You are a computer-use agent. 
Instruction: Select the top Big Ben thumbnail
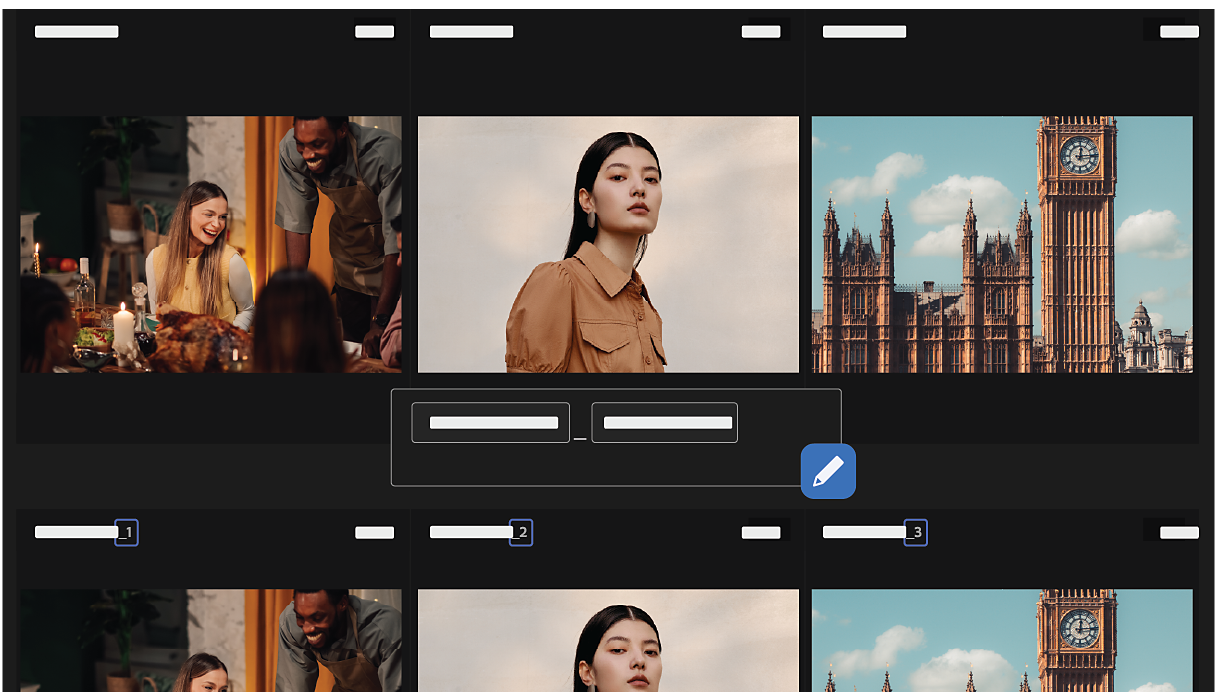(x=1002, y=244)
